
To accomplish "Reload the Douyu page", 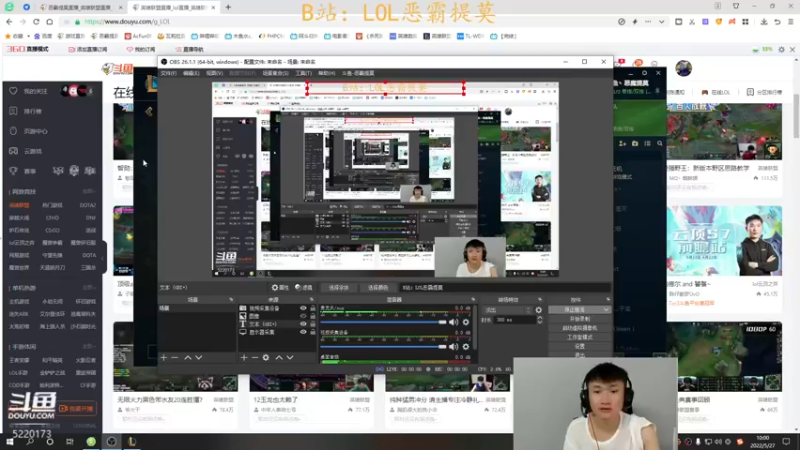I will coord(36,21).
